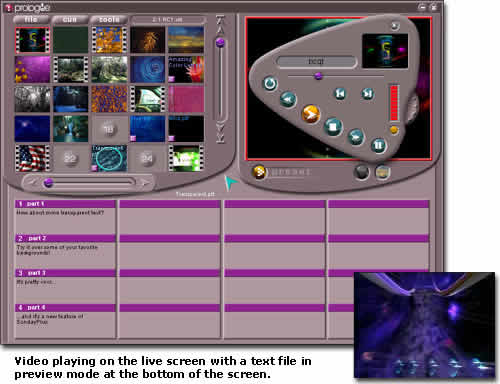The width and height of the screenshot is (500, 384).
Task: Skip to previous track icon
Action: [x=340, y=94]
